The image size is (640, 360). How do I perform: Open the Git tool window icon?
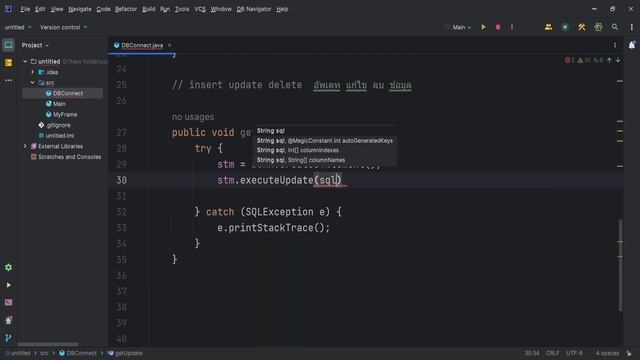click(x=8, y=338)
